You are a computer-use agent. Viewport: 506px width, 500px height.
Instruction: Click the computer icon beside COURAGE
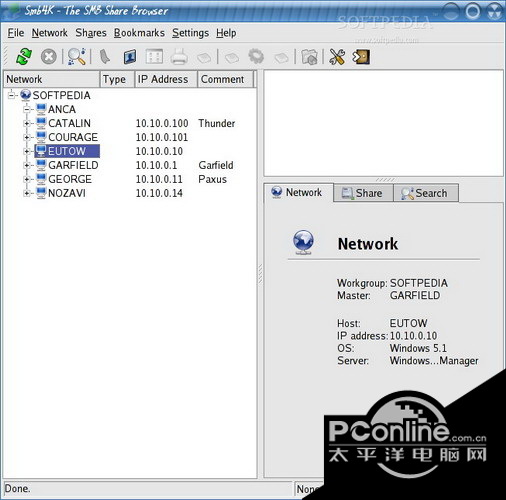41,137
